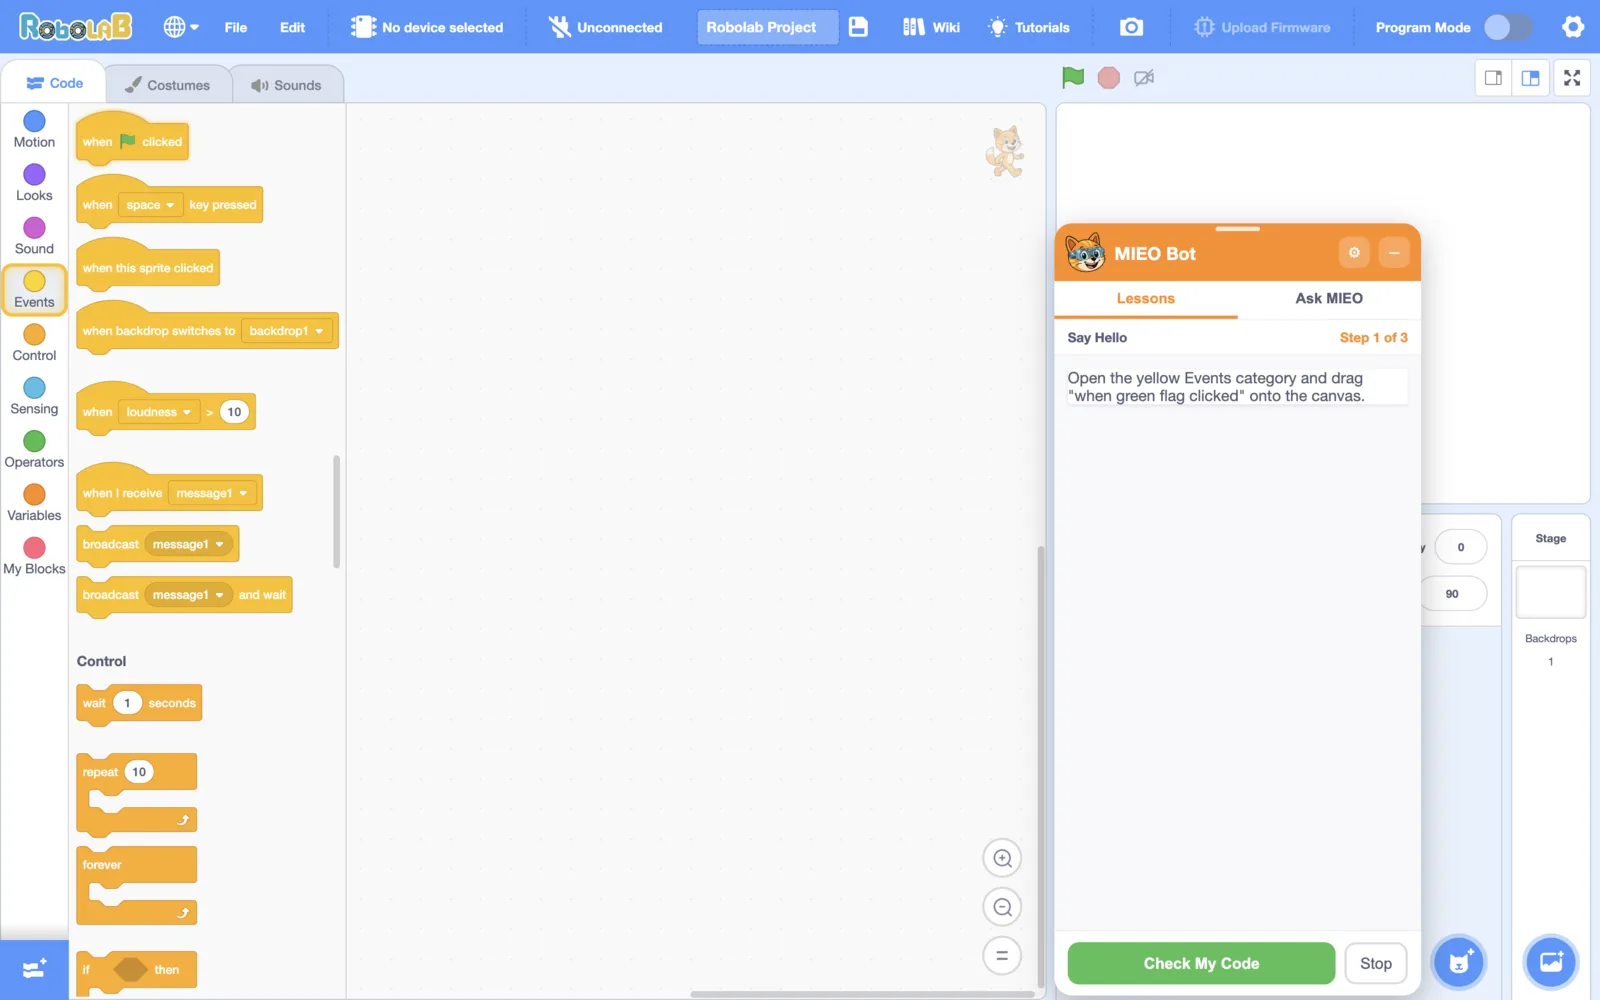Toggle the video camera icon above the stage

tap(1144, 77)
